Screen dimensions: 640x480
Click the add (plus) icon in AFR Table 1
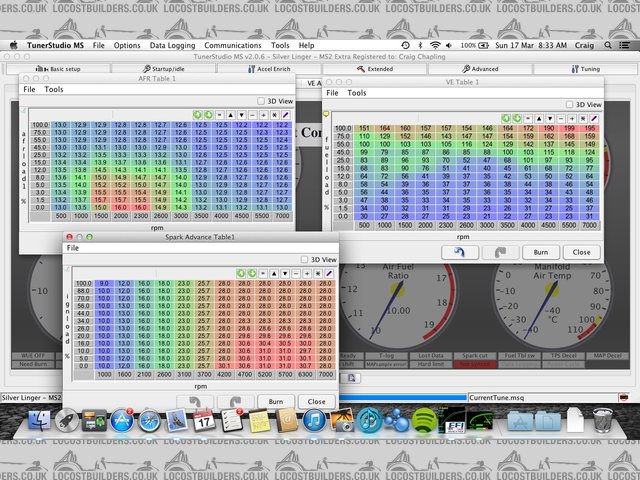click(264, 115)
